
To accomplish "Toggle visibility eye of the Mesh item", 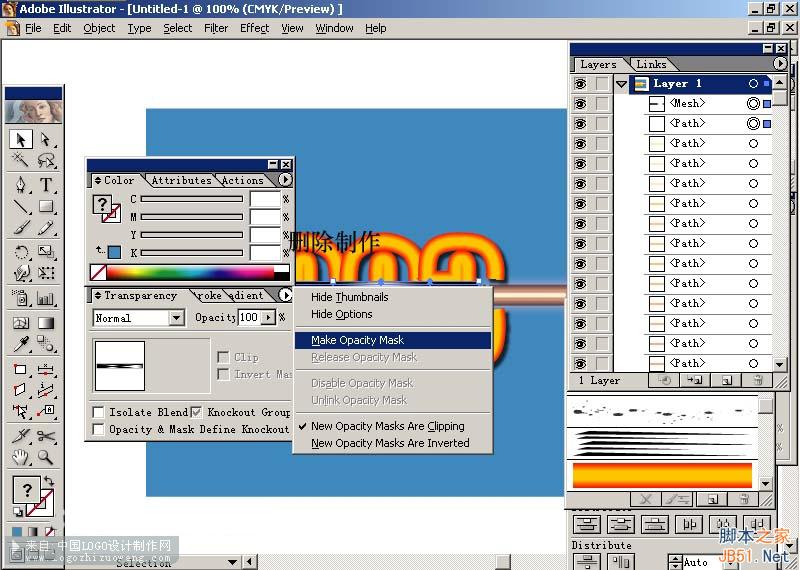I will coord(581,104).
